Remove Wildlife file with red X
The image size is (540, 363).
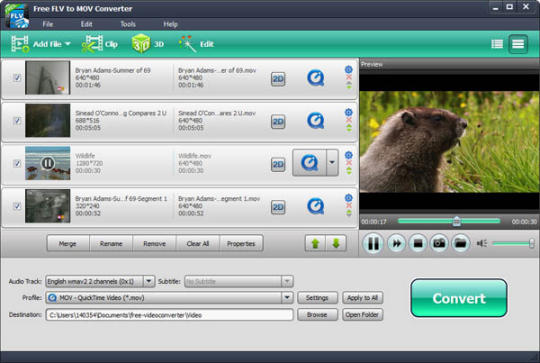tap(349, 163)
